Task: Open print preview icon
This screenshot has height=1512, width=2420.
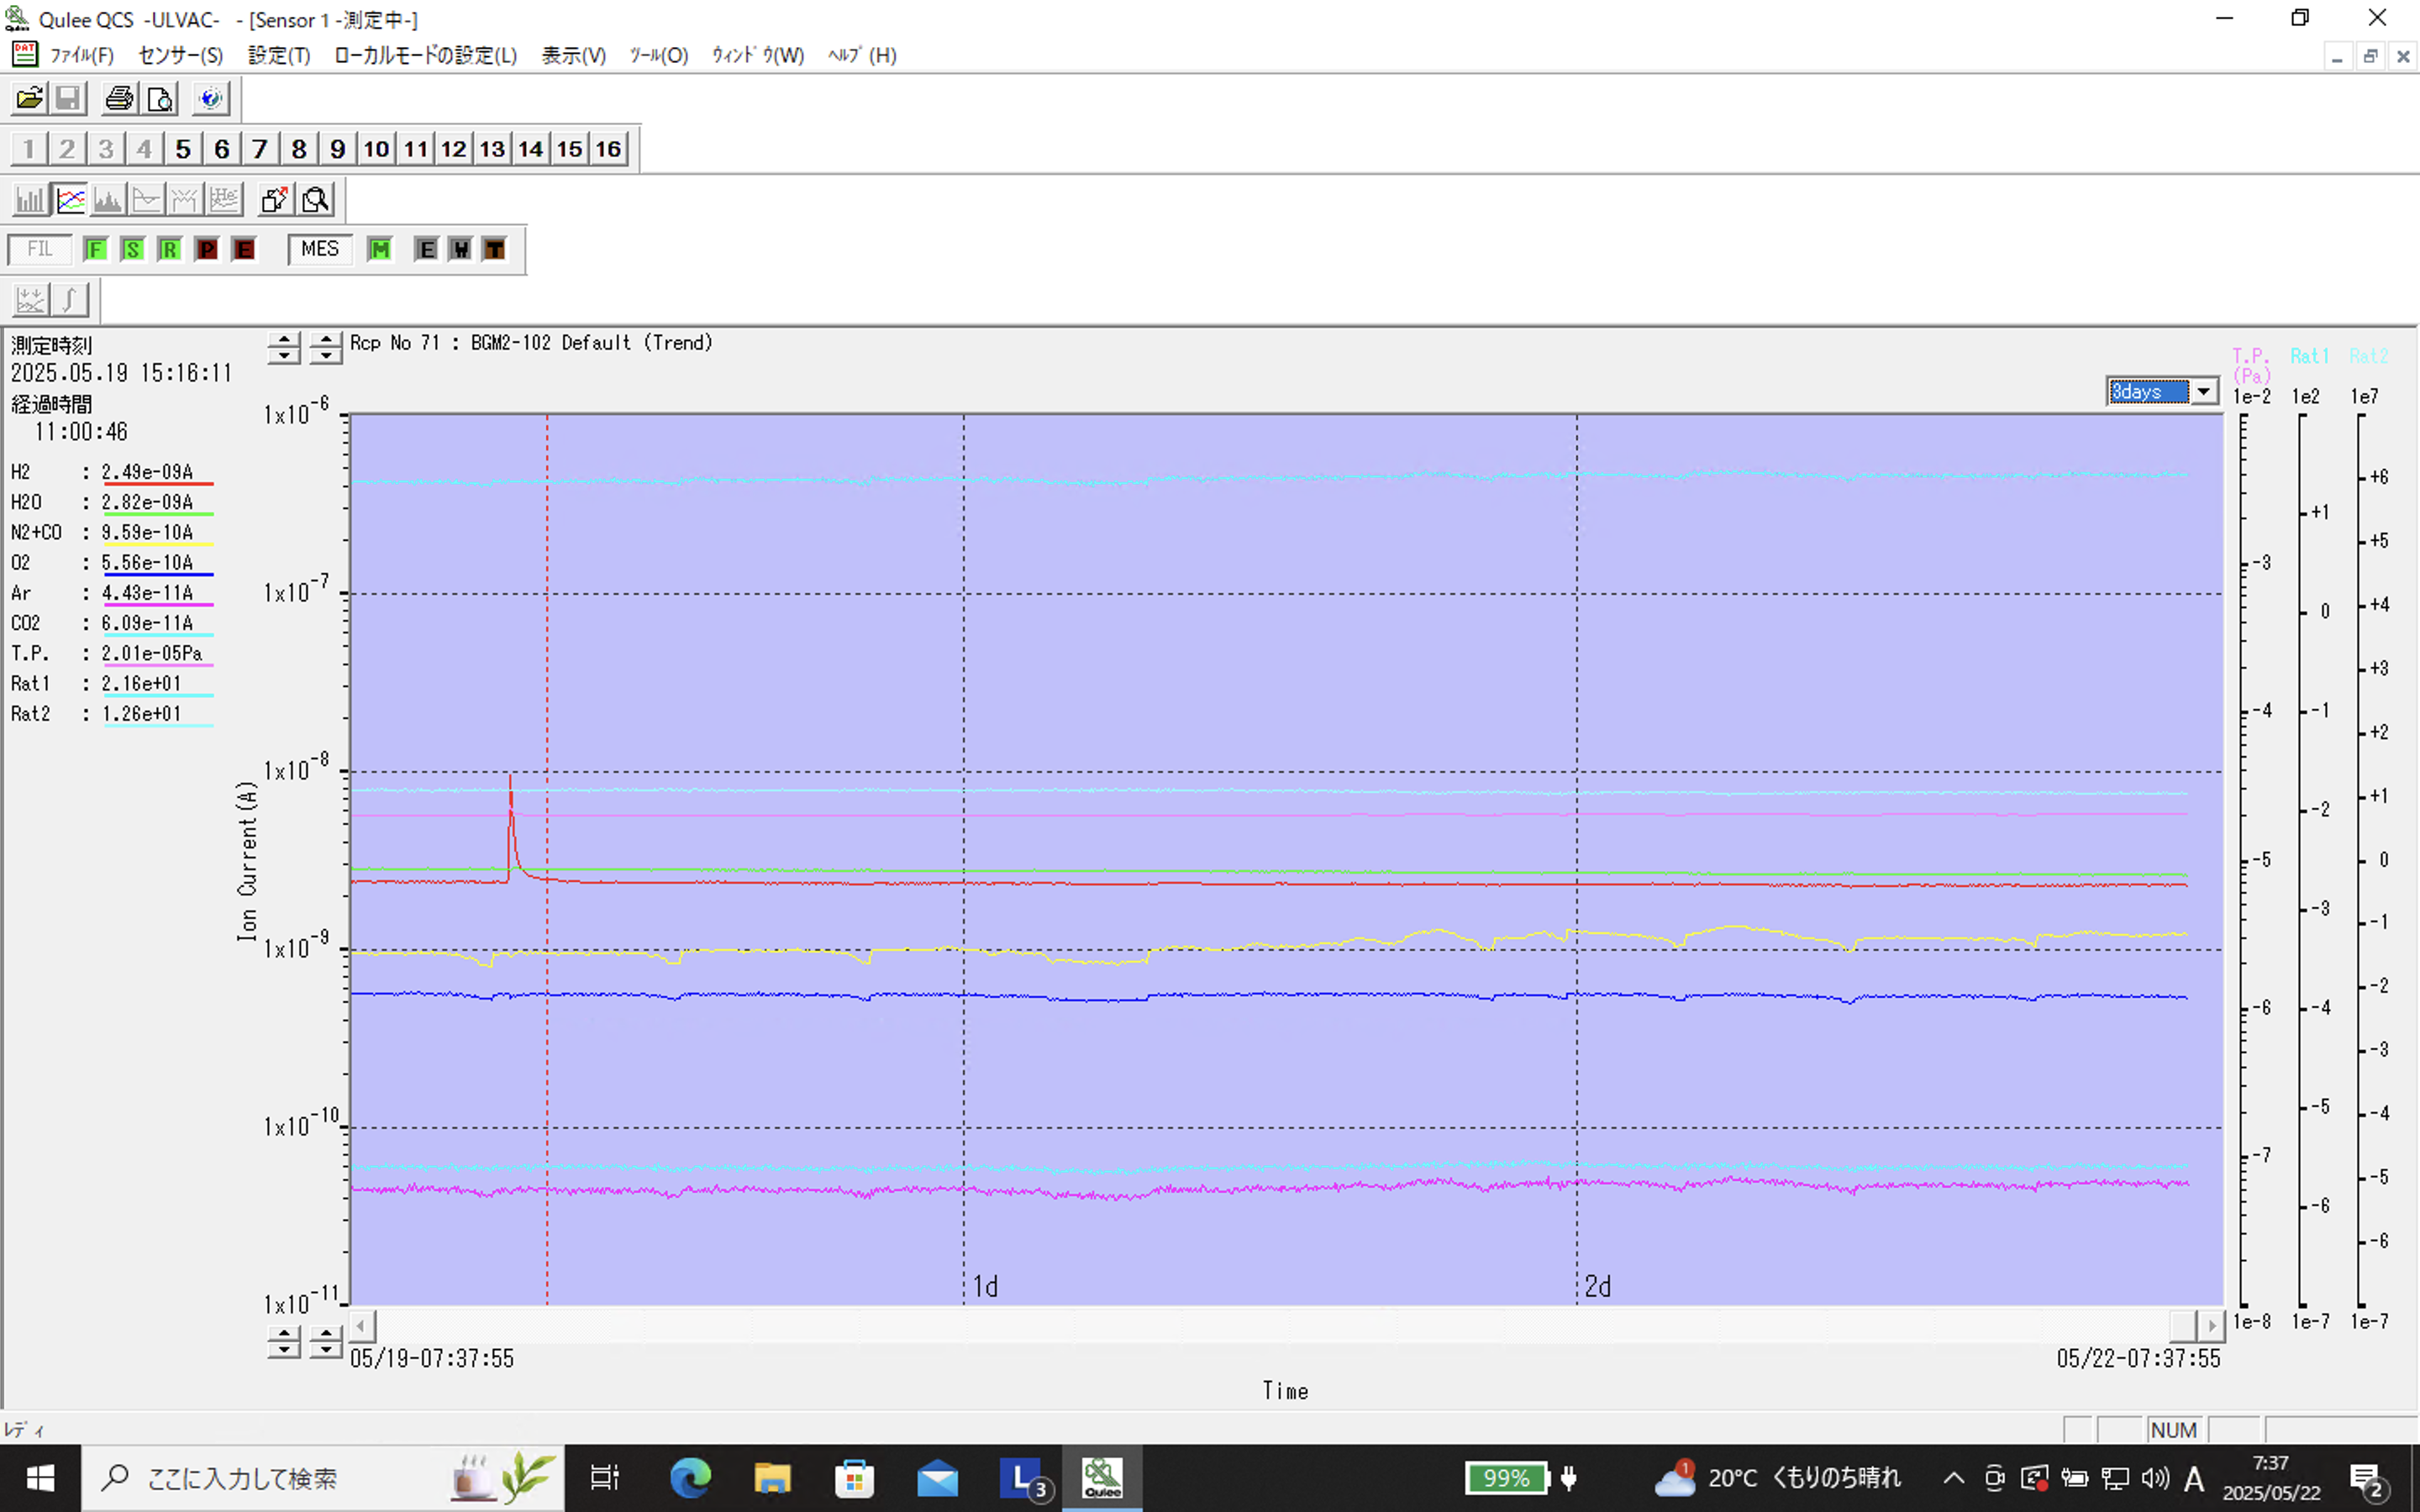Action: 159,98
